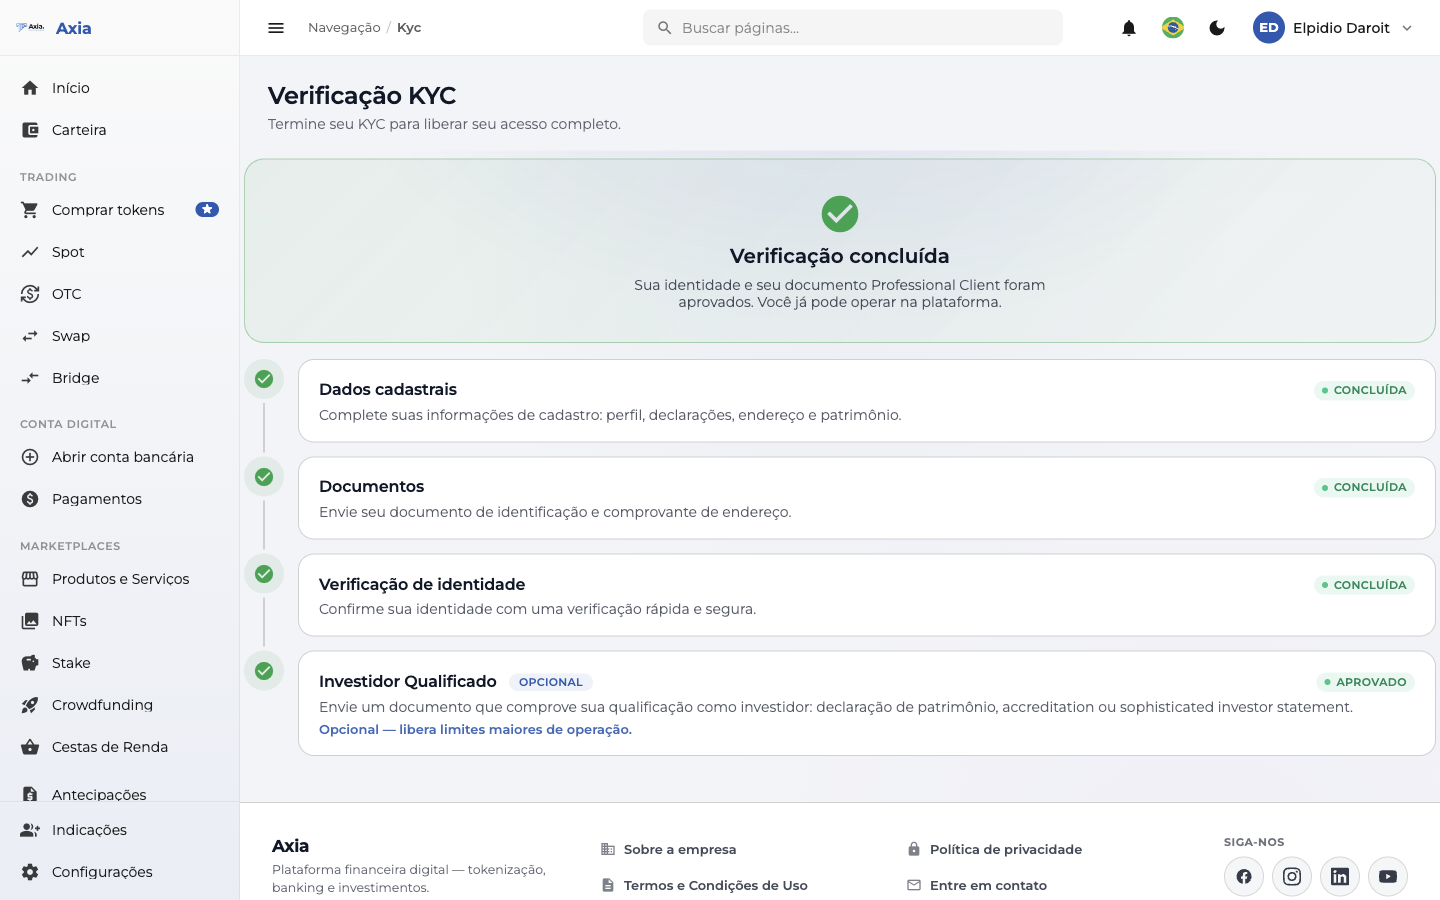1440x900 pixels.
Task: Click the Crowdfunding rocket icon
Action: [30, 705]
